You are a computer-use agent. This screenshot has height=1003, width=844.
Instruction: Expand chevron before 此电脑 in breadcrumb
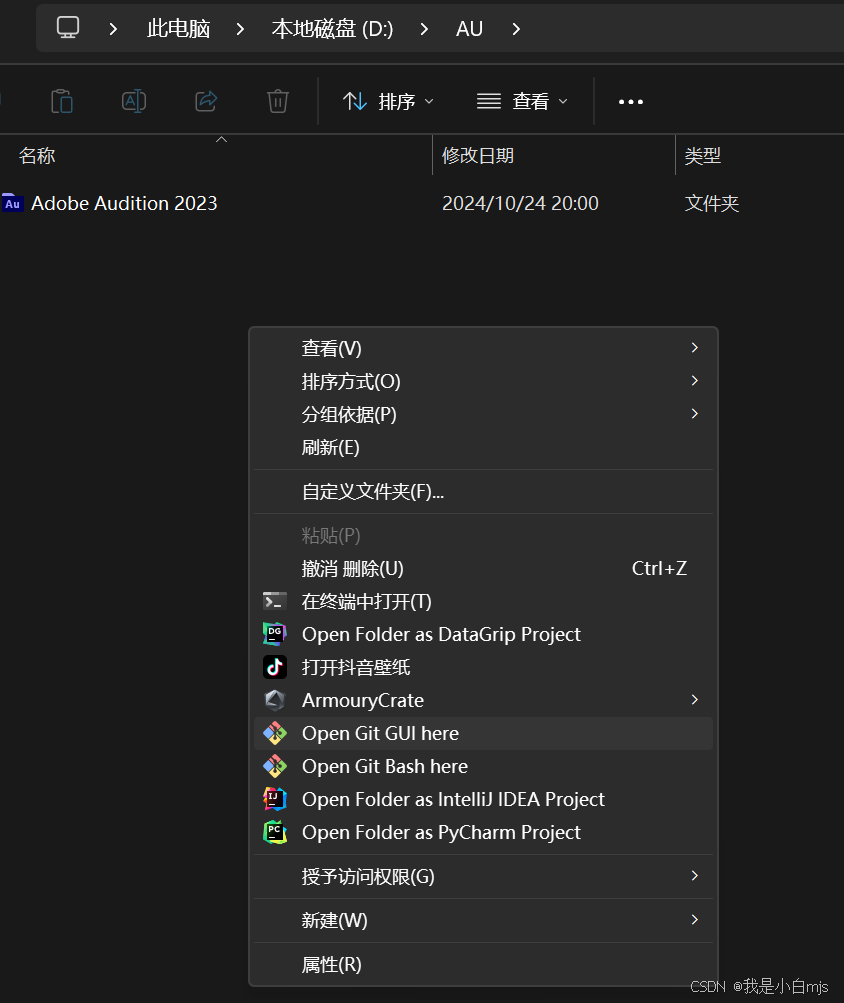[x=113, y=29]
